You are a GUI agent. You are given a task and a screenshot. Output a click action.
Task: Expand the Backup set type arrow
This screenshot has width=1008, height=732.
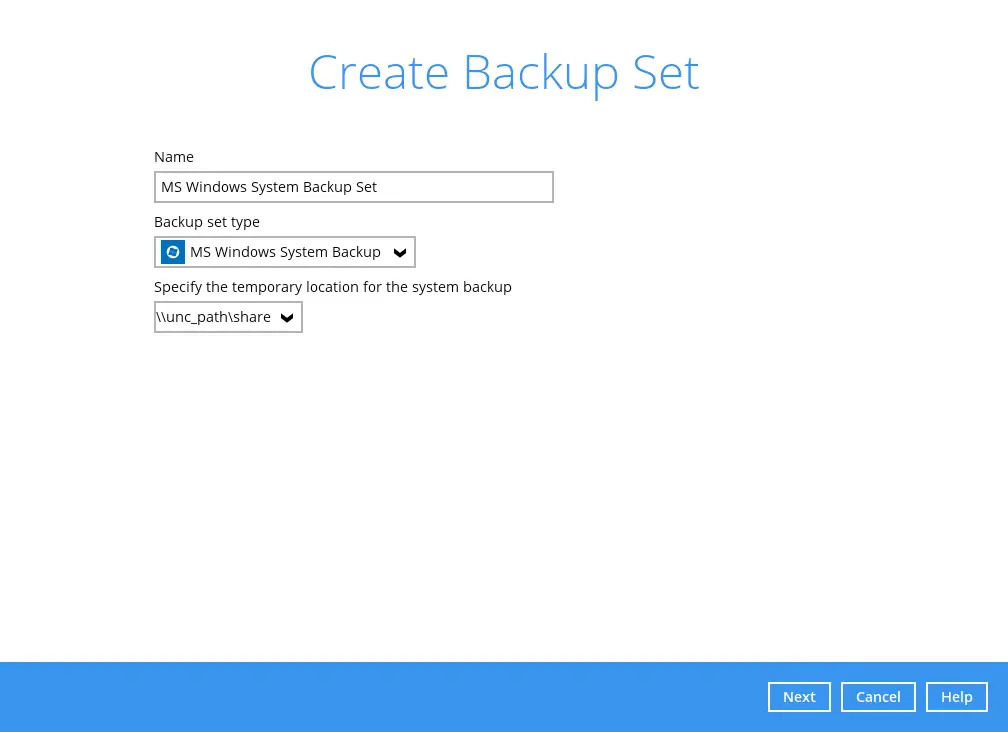400,253
